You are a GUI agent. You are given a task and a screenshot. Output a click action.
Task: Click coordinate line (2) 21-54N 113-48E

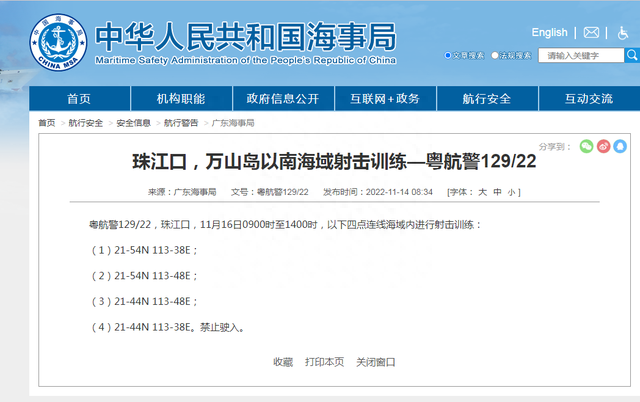(144, 276)
